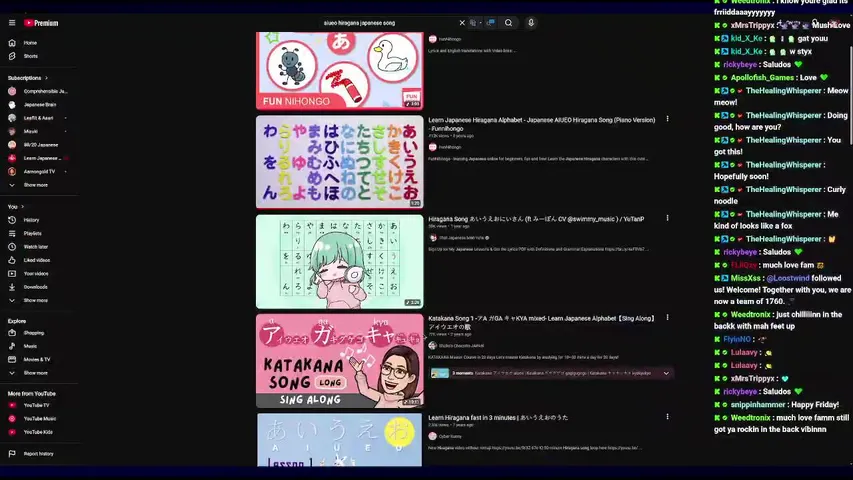This screenshot has height=480, width=853.
Task: Click the voice search microphone
Action: [531, 23]
